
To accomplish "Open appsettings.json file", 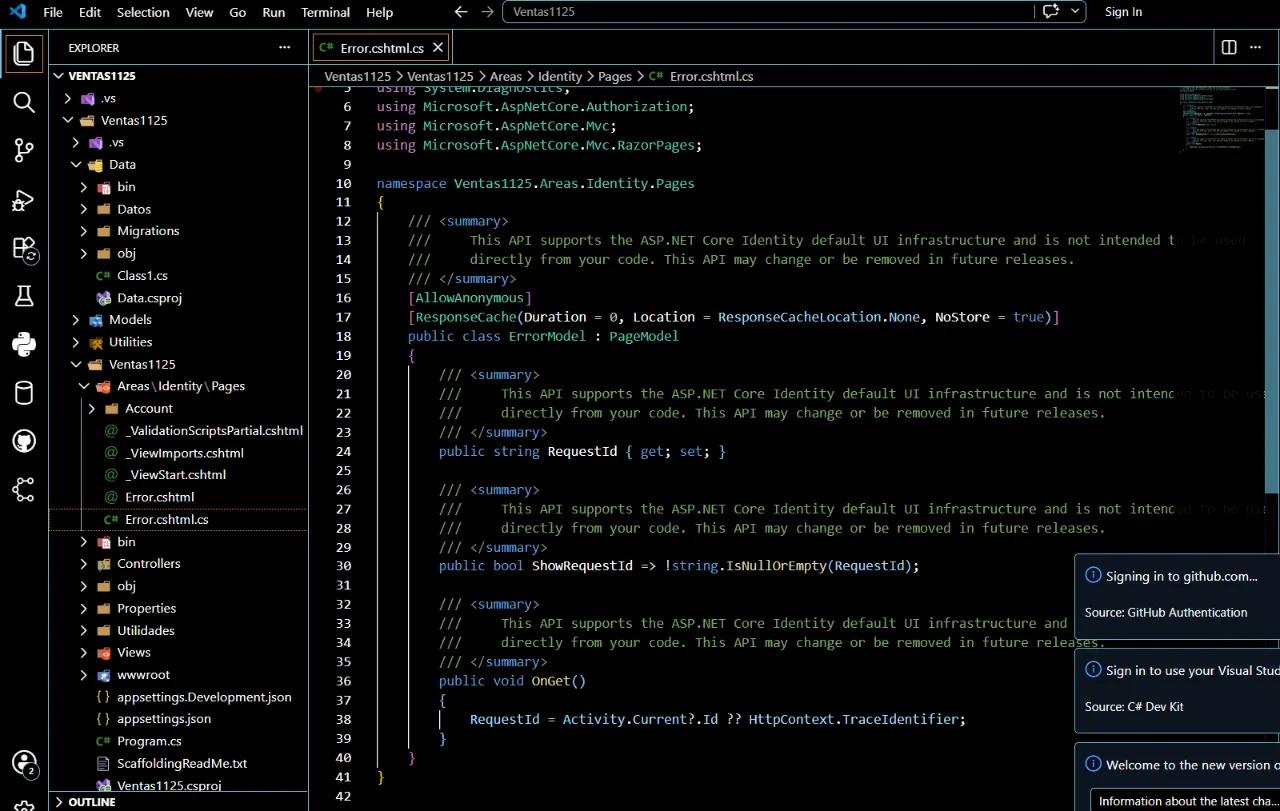I will point(164,719).
